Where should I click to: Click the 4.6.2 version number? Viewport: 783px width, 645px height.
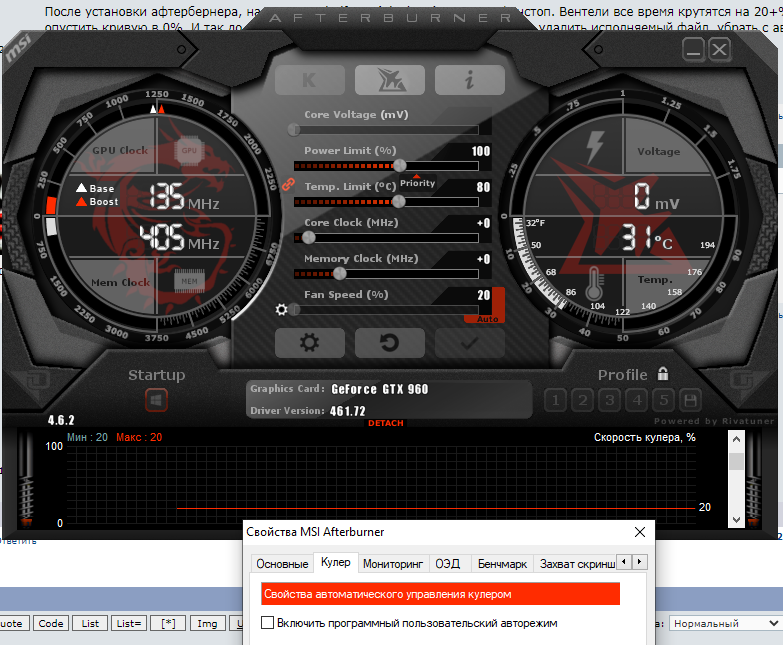tap(61, 420)
